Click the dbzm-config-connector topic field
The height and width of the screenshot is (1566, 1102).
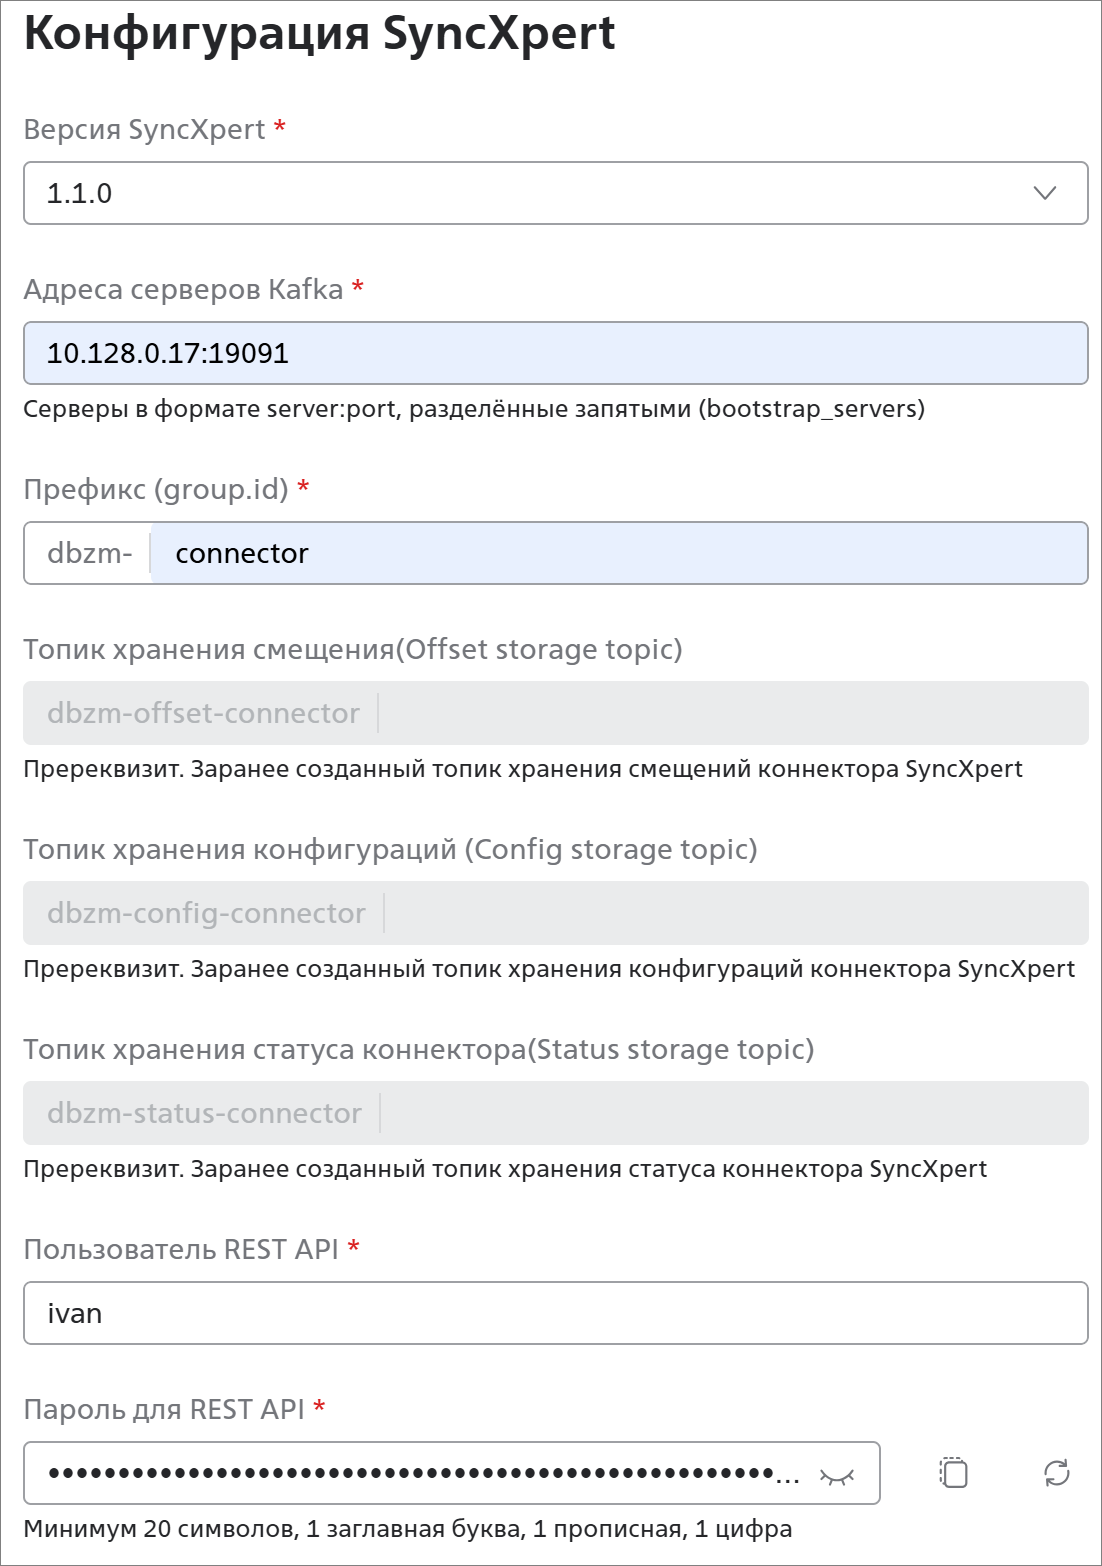tap(556, 913)
